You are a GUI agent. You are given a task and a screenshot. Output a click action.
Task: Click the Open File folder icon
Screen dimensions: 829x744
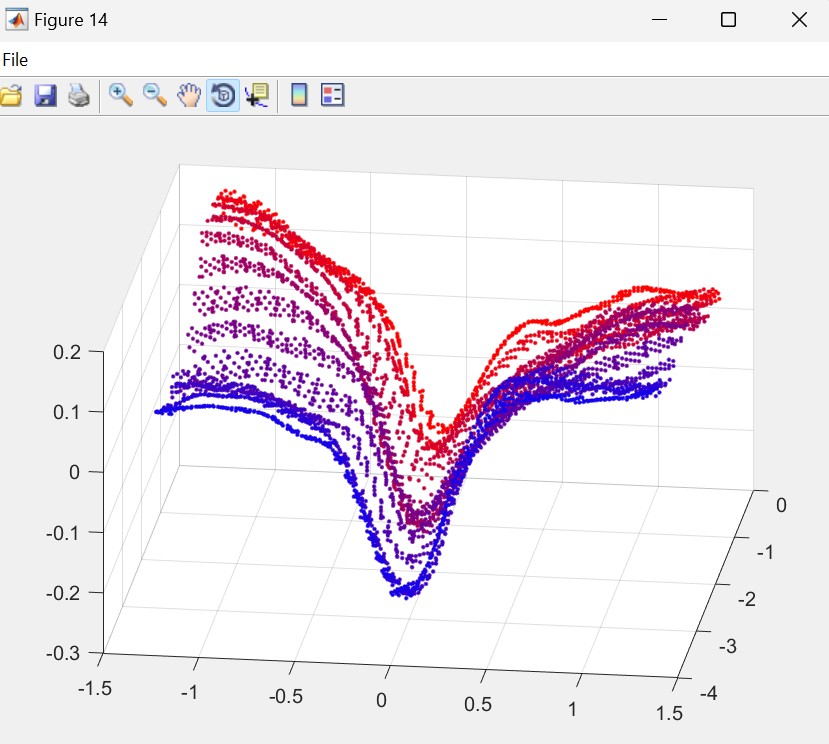(x=10, y=96)
